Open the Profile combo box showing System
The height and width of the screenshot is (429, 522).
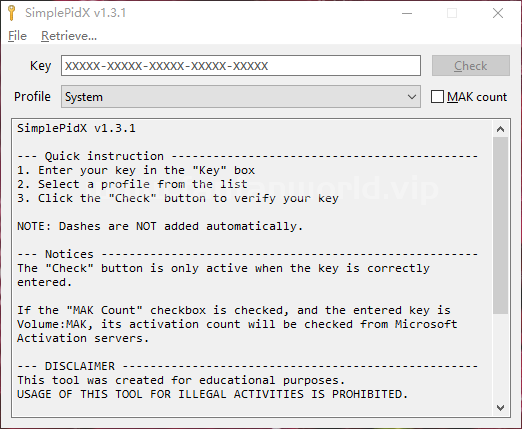[x=241, y=97]
